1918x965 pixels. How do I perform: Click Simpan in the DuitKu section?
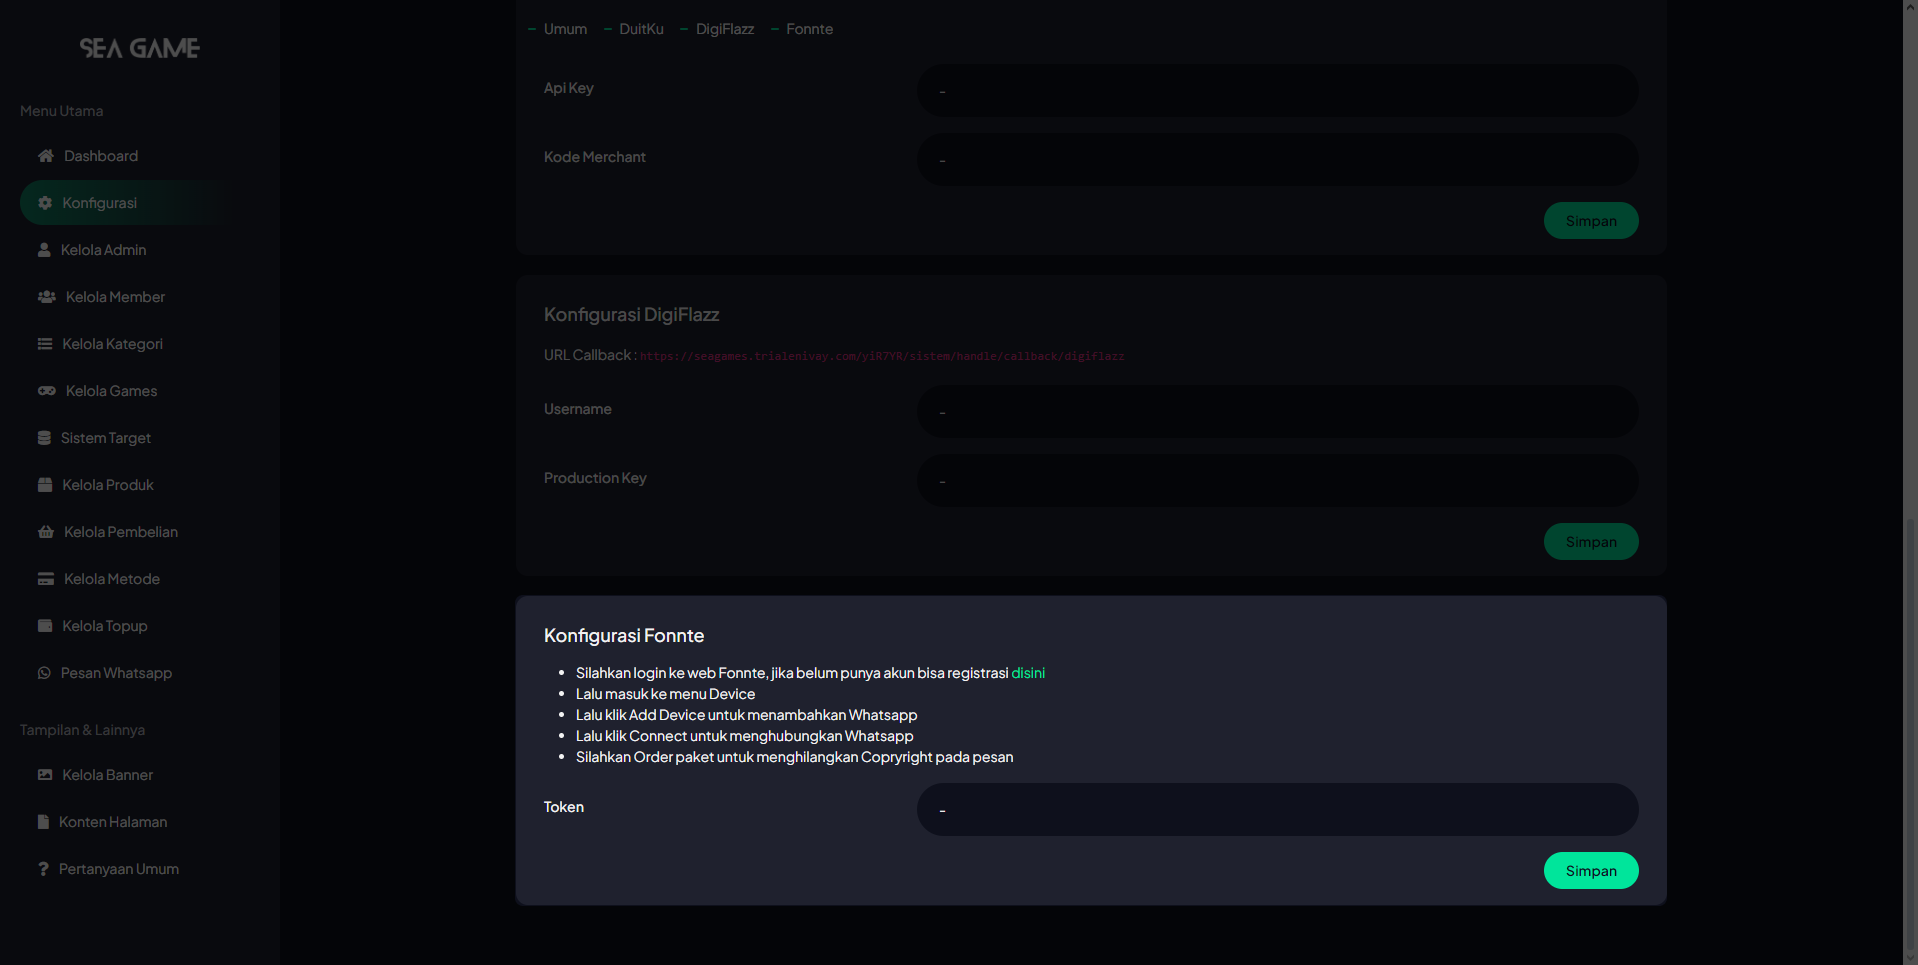click(x=1591, y=221)
